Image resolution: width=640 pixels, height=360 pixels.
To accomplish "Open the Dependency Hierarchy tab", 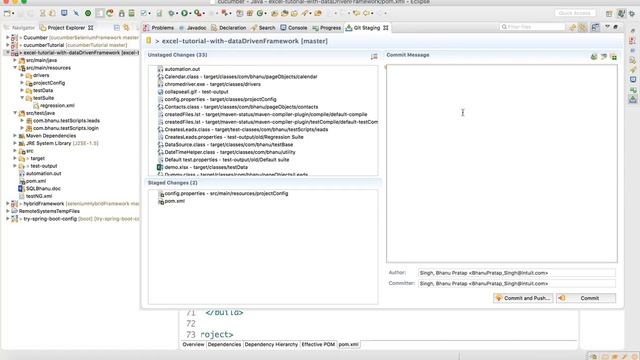I will [x=271, y=344].
